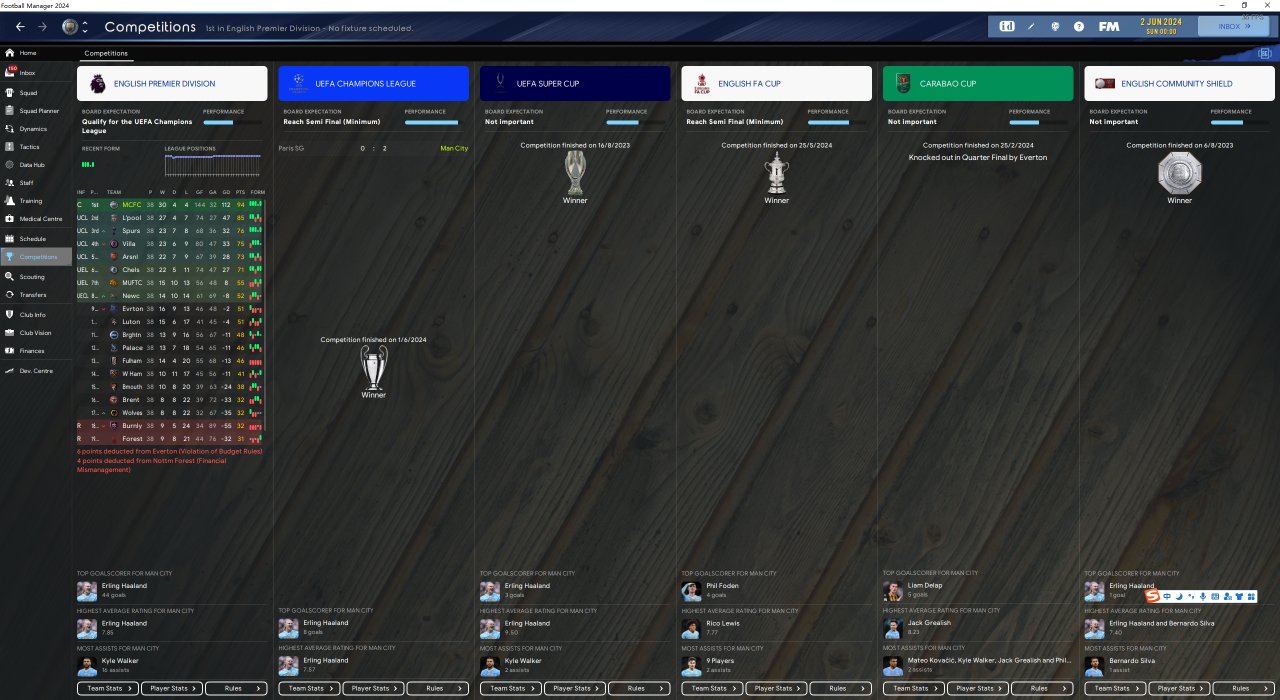Open the FM menu logo
Image resolution: width=1280 pixels, height=700 pixels.
click(x=1108, y=26)
